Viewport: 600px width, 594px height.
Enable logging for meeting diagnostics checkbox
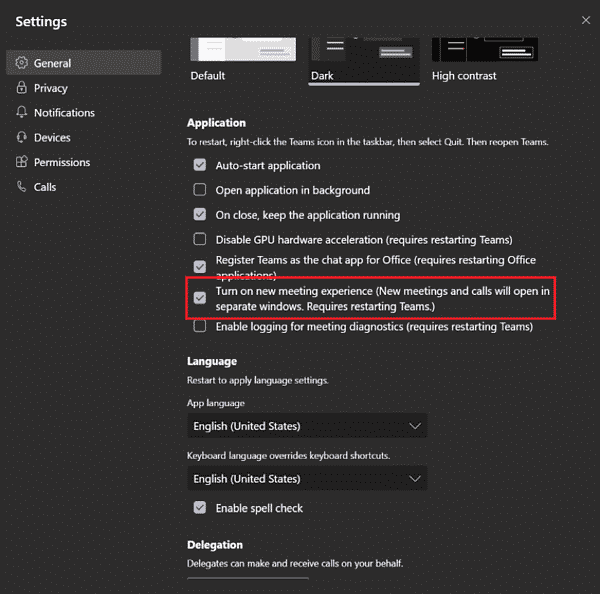coord(200,327)
